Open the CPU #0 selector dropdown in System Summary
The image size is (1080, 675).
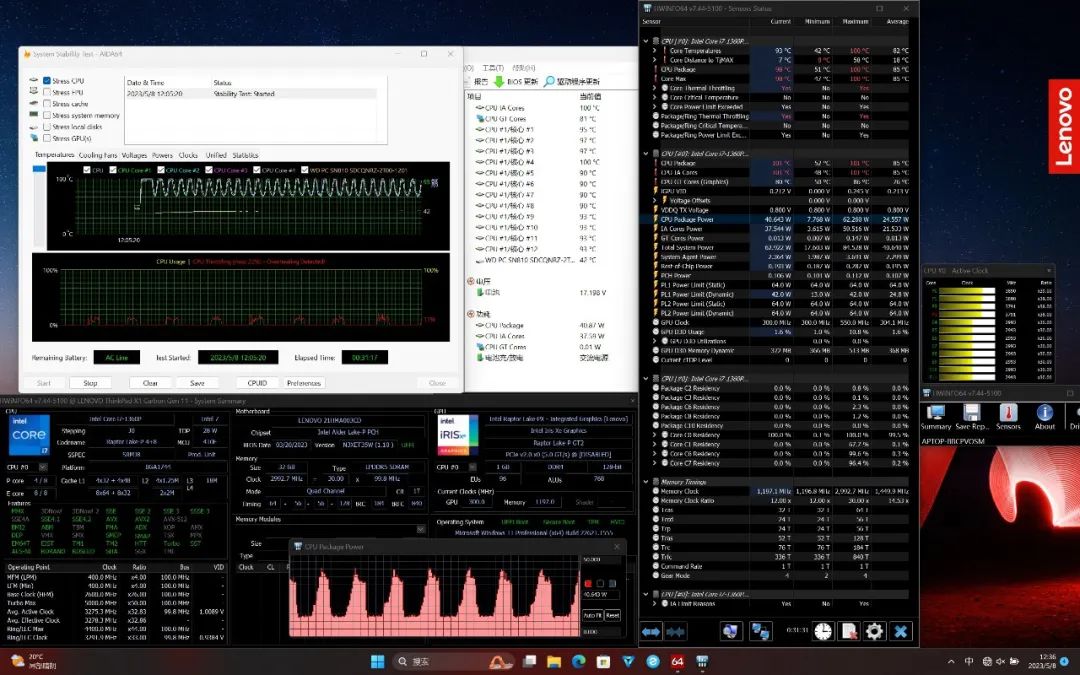[43, 467]
